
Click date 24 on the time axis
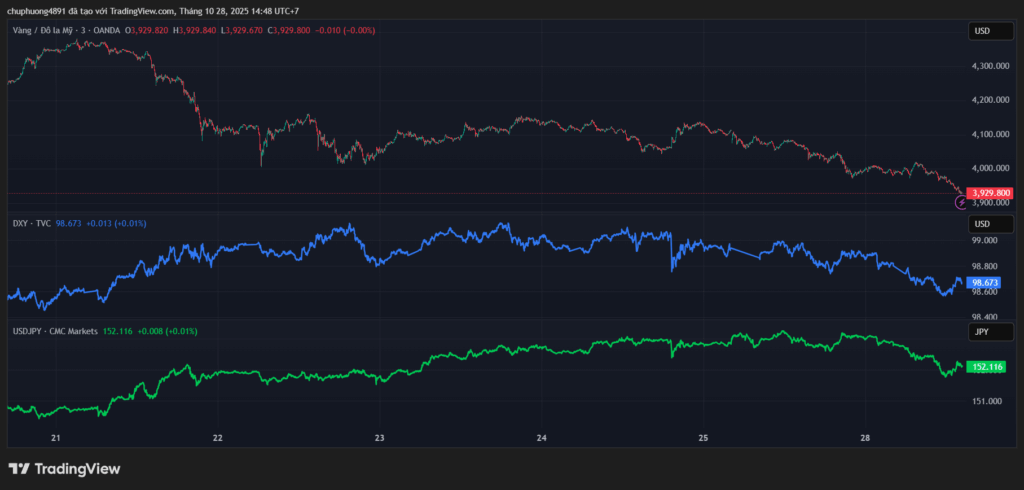541,438
